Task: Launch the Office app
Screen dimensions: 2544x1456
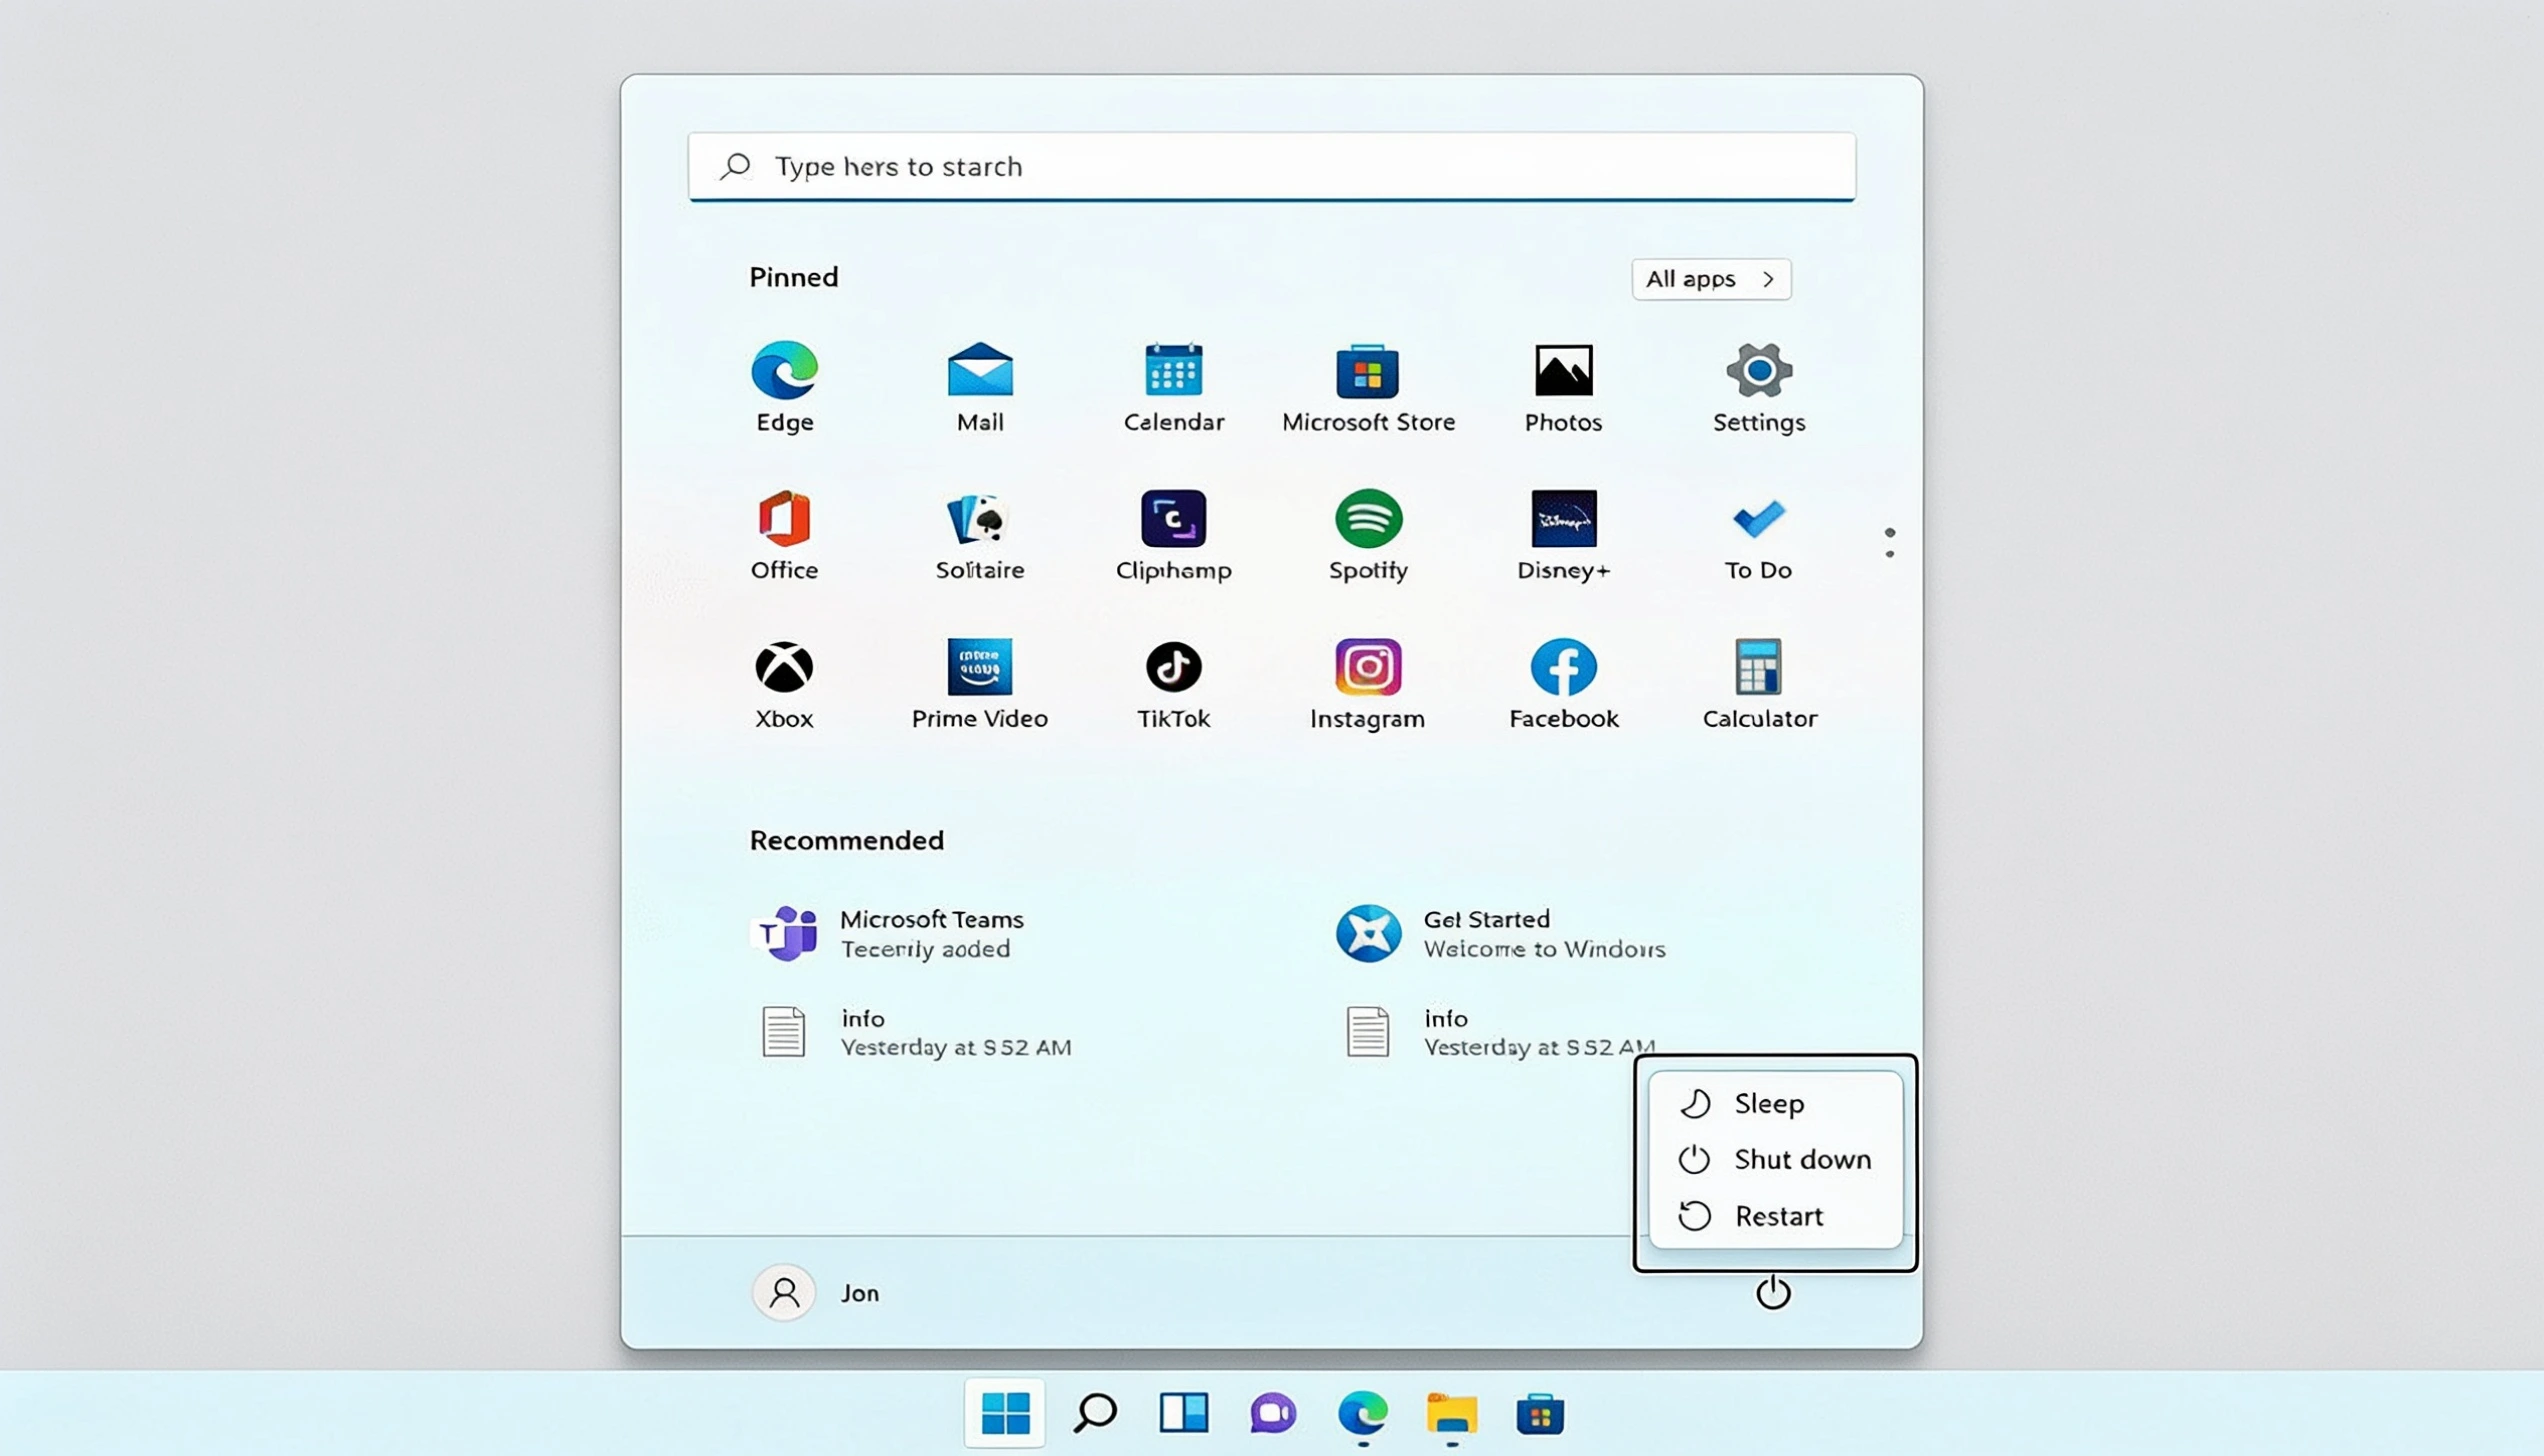Action: (784, 535)
